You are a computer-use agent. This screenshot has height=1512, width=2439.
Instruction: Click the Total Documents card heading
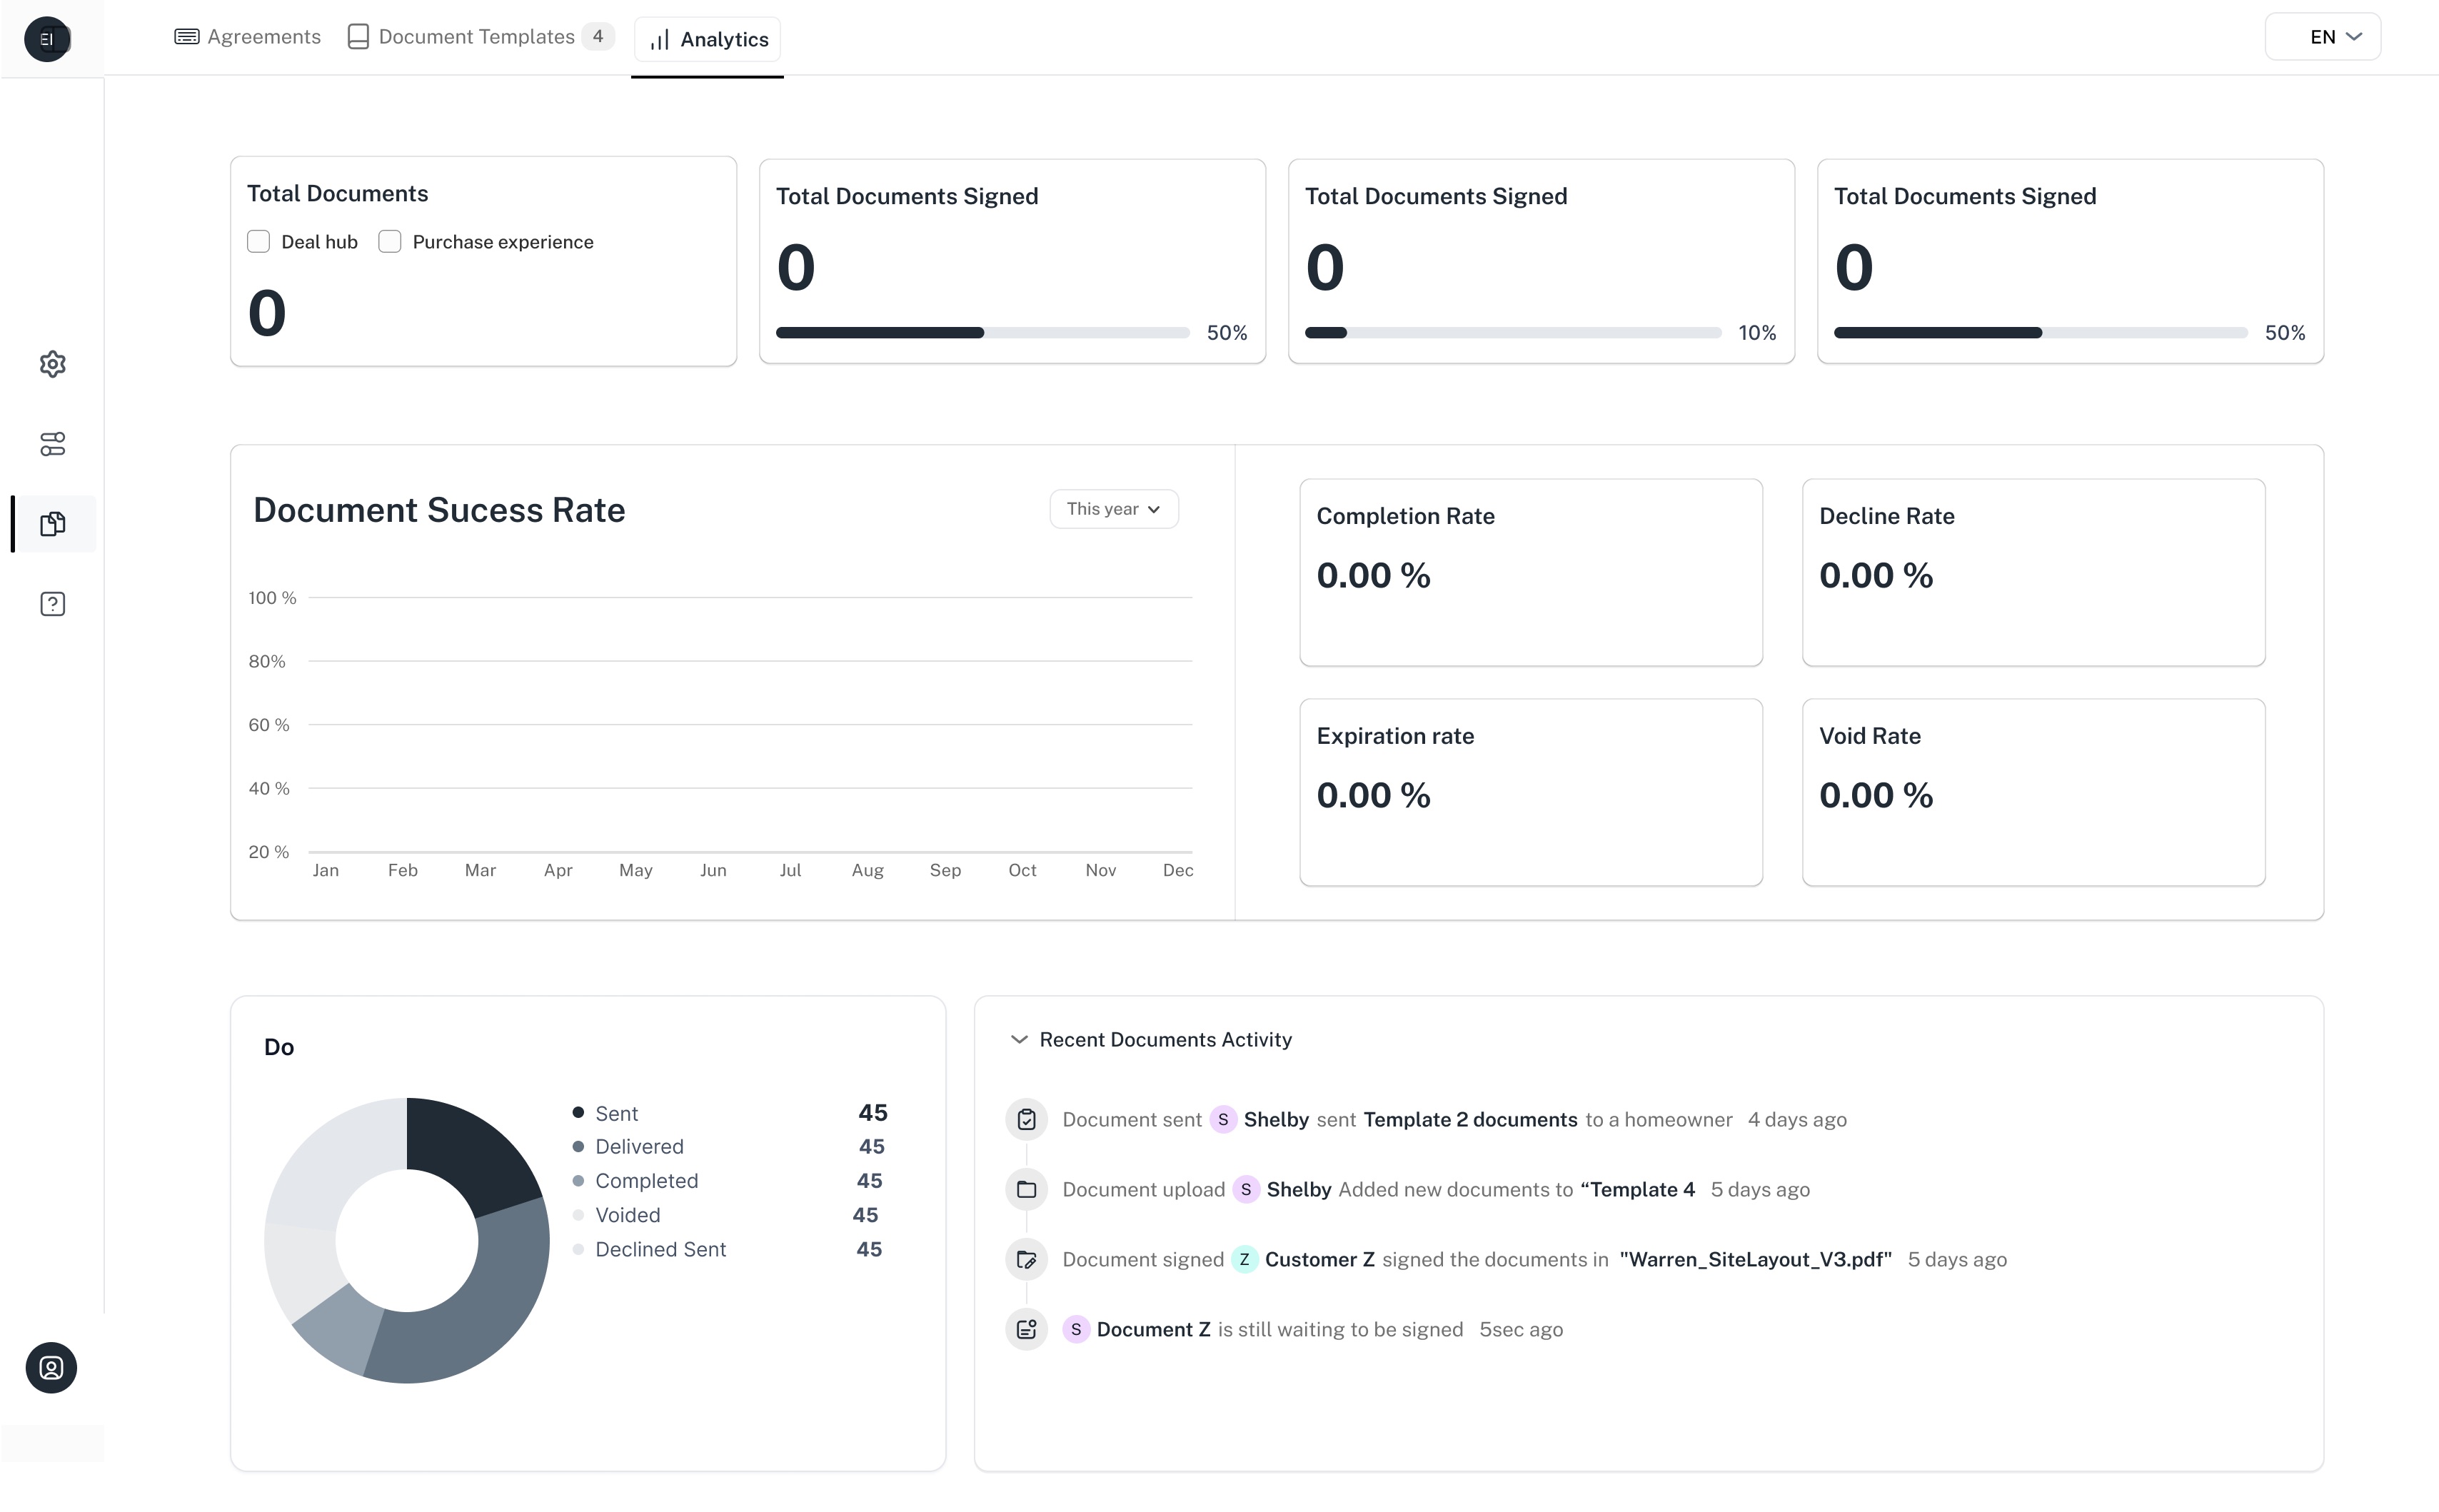pyautogui.click(x=337, y=193)
